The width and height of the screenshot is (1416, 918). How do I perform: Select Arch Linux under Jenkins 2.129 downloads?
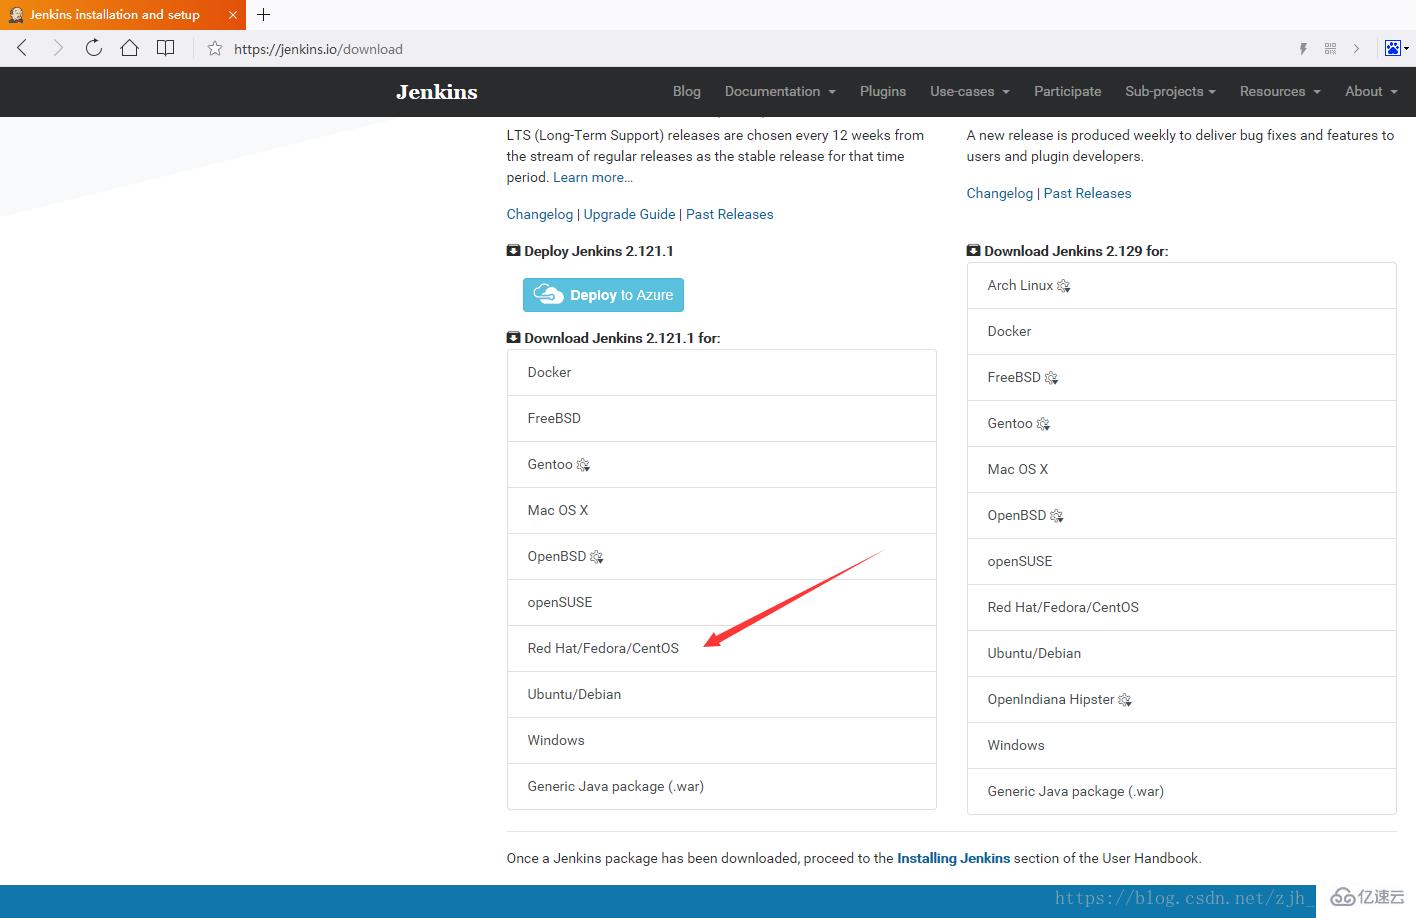1182,285
